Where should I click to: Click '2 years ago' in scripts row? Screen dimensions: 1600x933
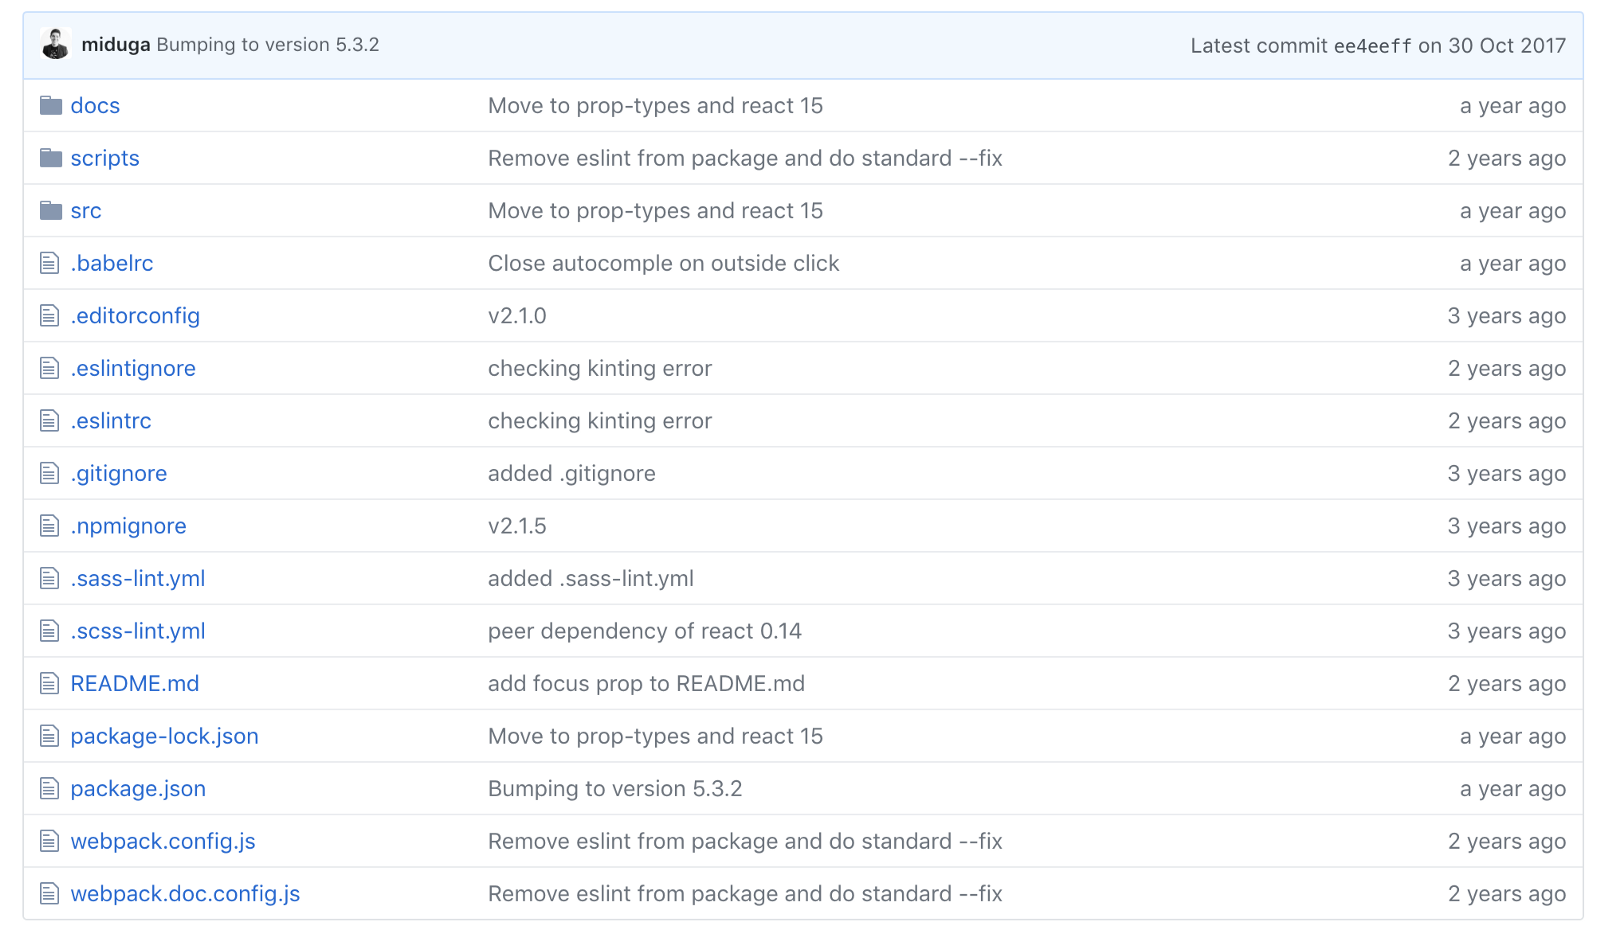pos(1507,158)
